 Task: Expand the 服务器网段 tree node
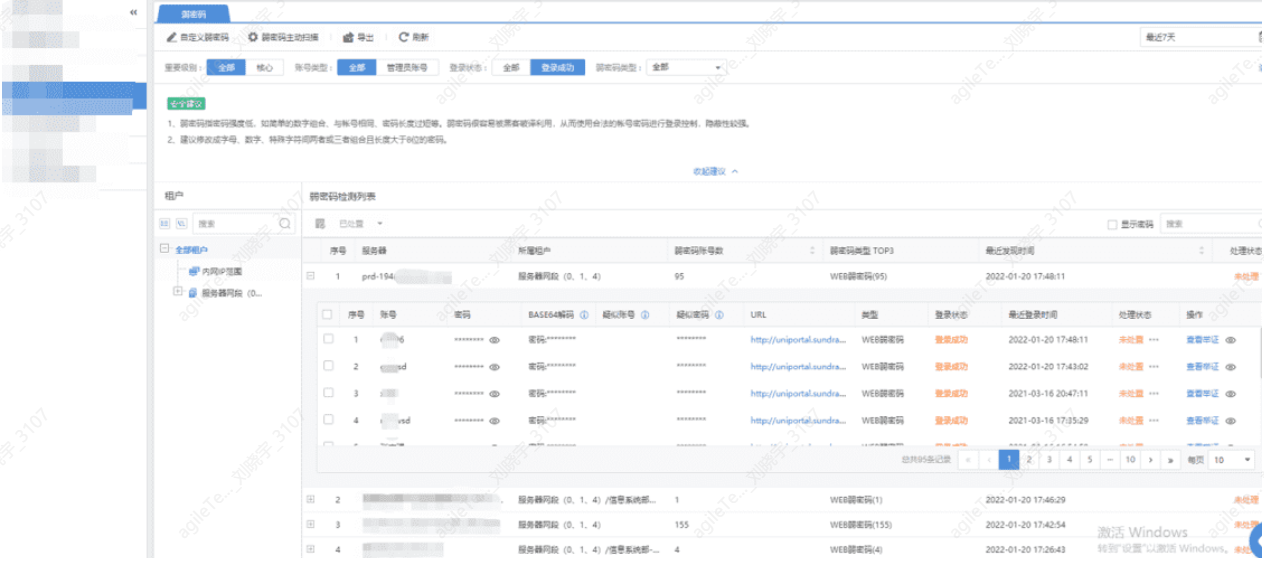pyautogui.click(x=177, y=292)
